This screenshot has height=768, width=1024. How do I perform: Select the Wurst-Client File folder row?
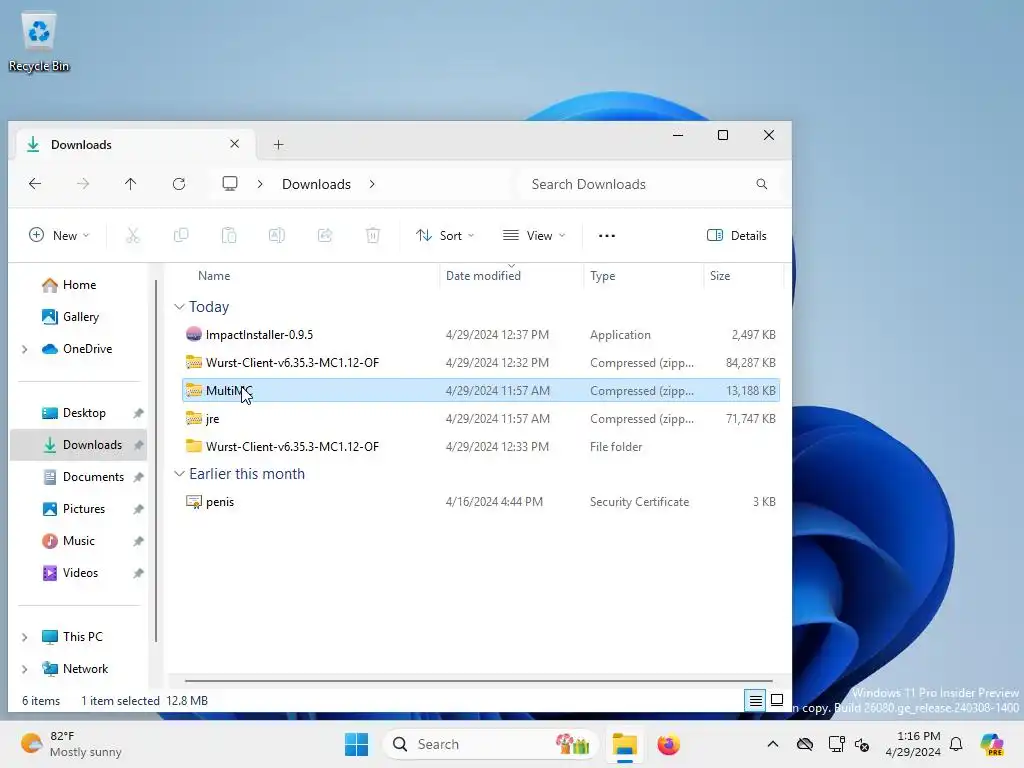[x=481, y=447]
